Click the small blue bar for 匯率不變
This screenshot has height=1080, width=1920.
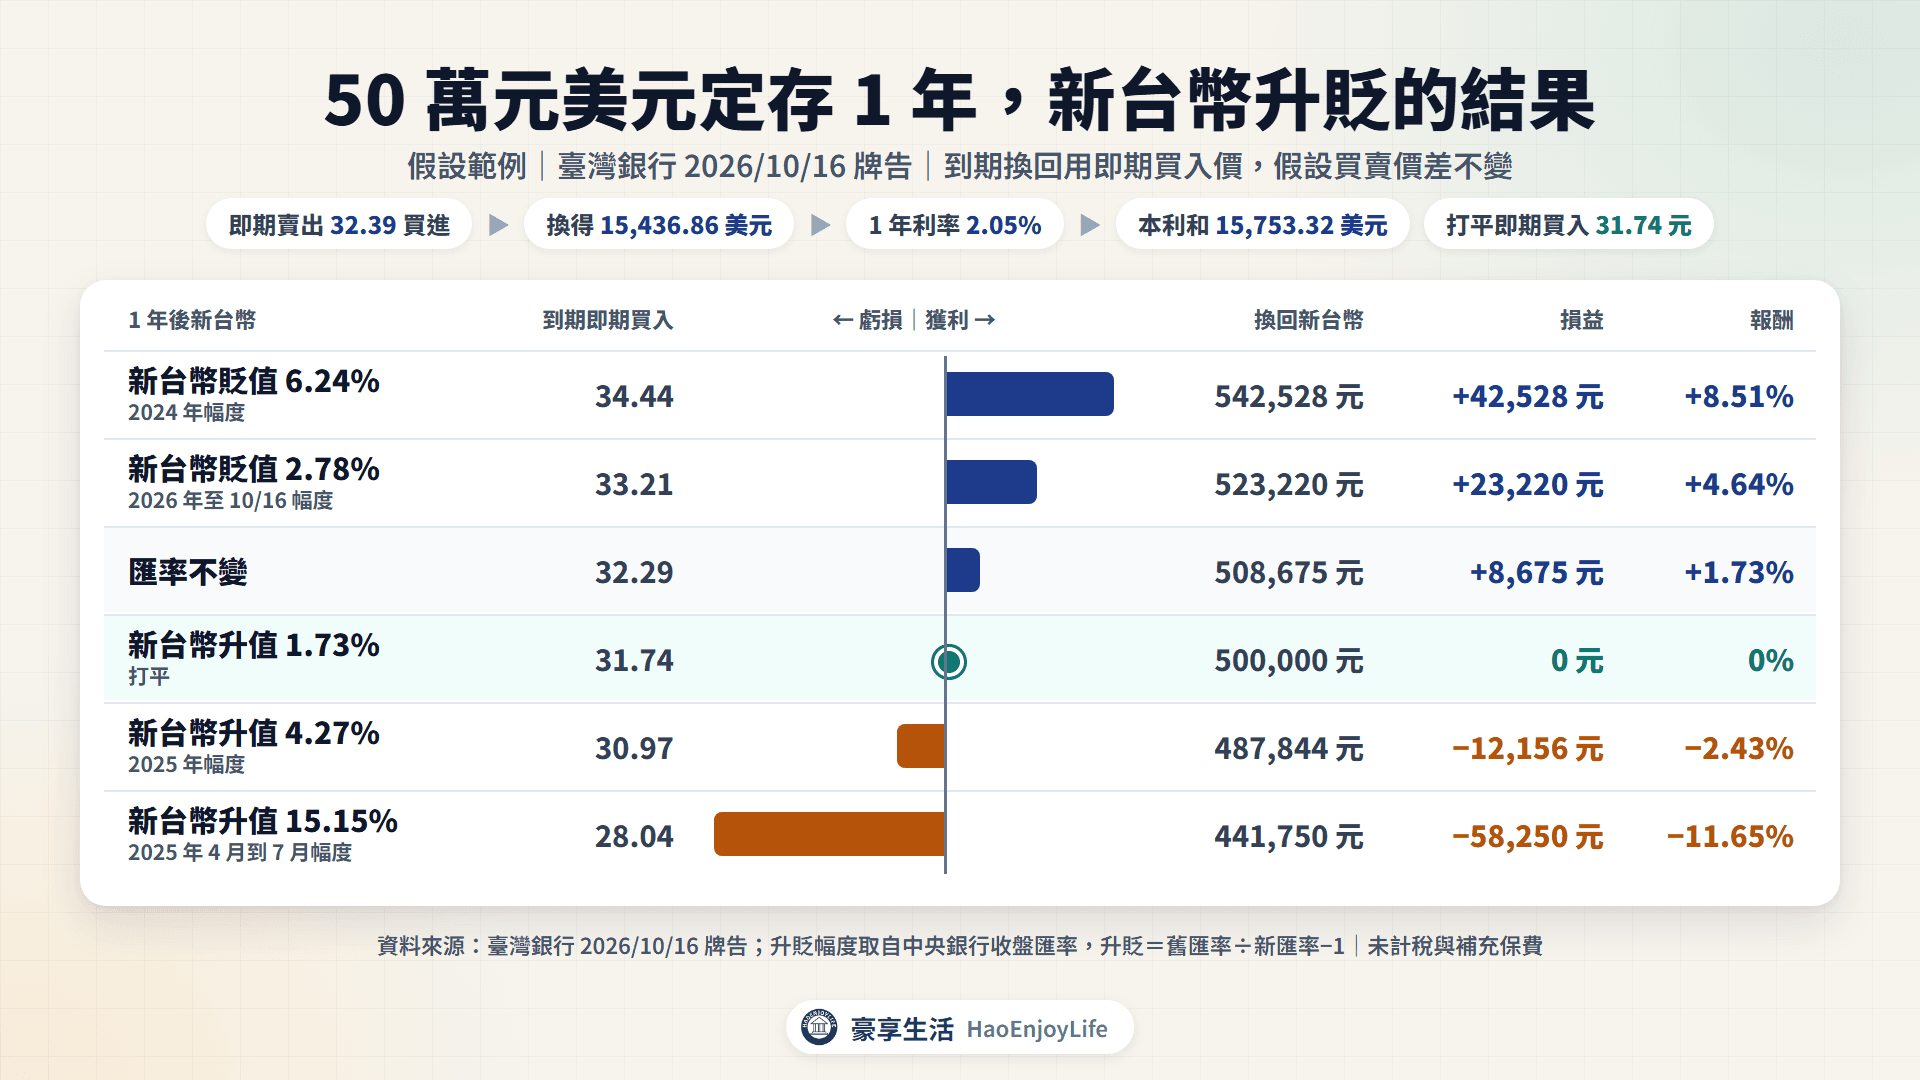(963, 570)
